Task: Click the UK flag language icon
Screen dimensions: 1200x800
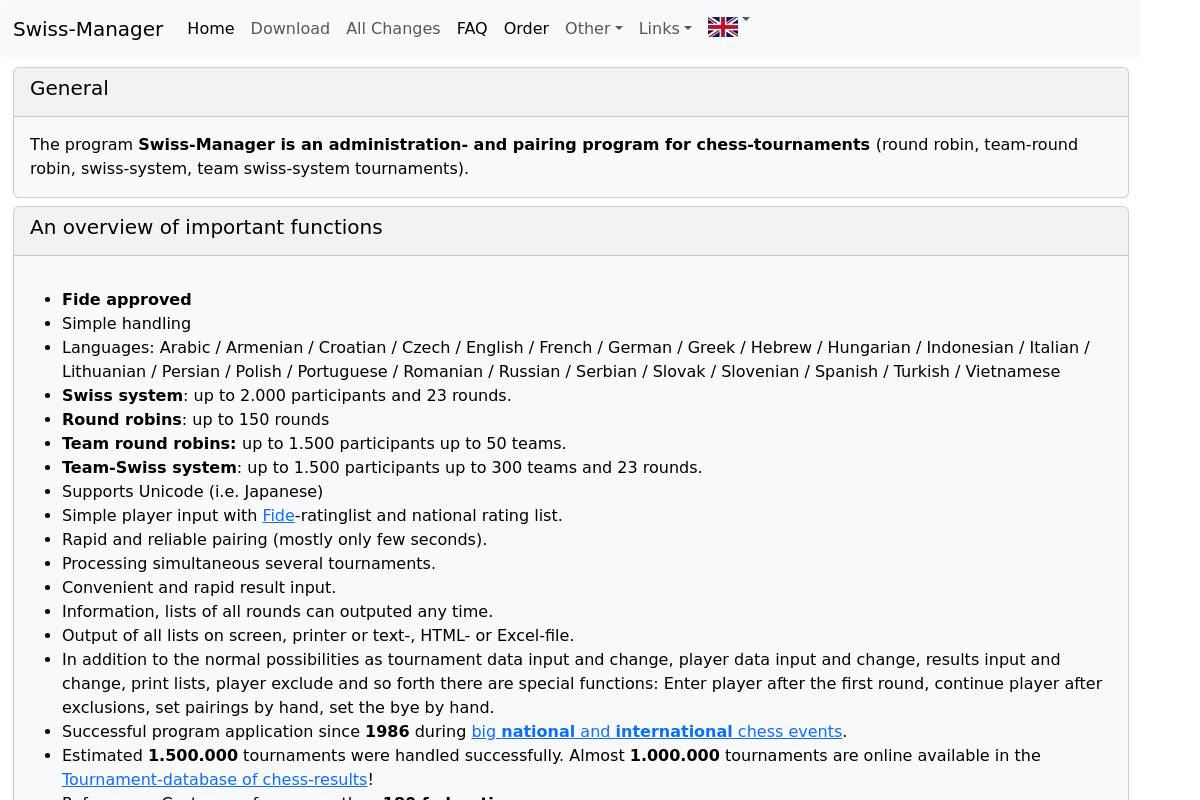Action: 723,28
